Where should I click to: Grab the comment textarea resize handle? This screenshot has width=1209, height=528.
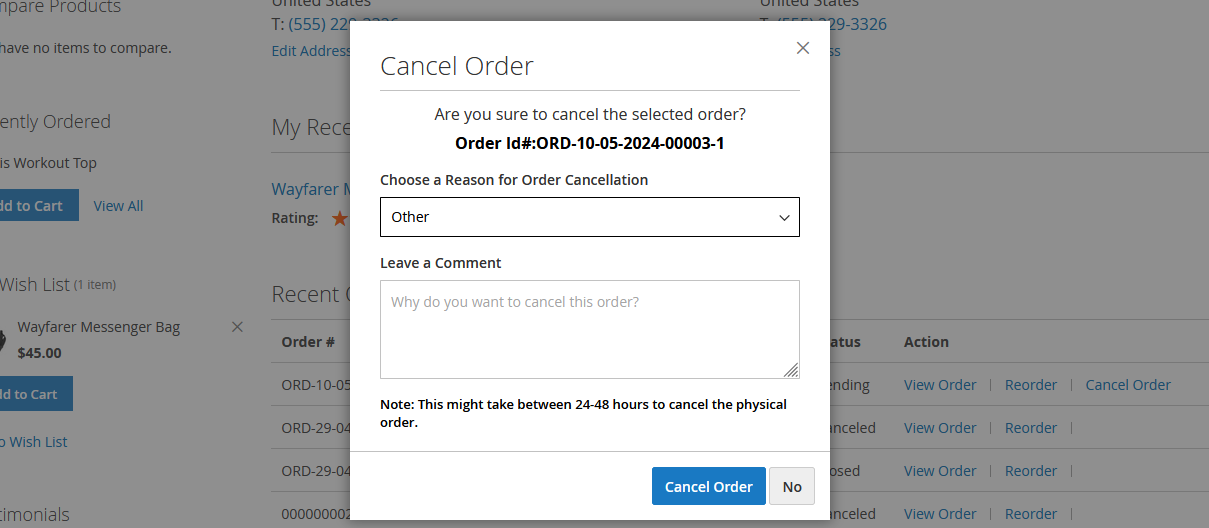pyautogui.click(x=791, y=371)
